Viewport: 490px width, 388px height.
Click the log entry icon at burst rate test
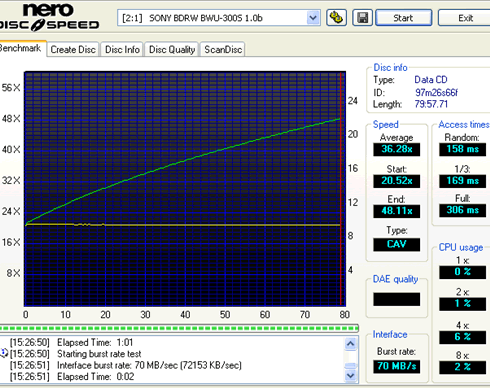tap(4, 353)
